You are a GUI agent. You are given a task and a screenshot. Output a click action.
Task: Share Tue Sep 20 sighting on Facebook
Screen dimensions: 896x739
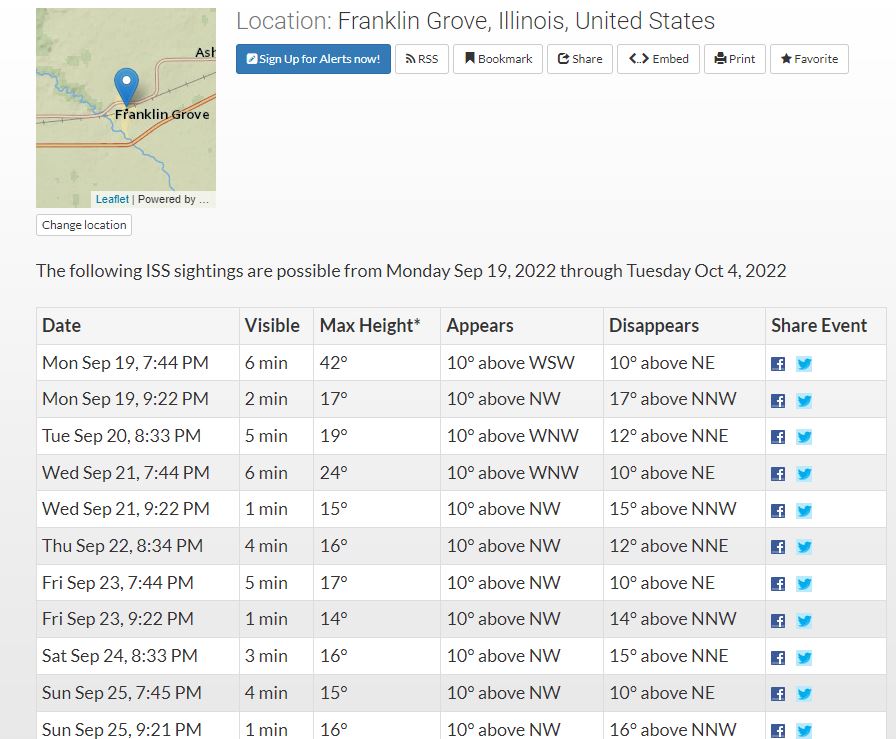[778, 437]
